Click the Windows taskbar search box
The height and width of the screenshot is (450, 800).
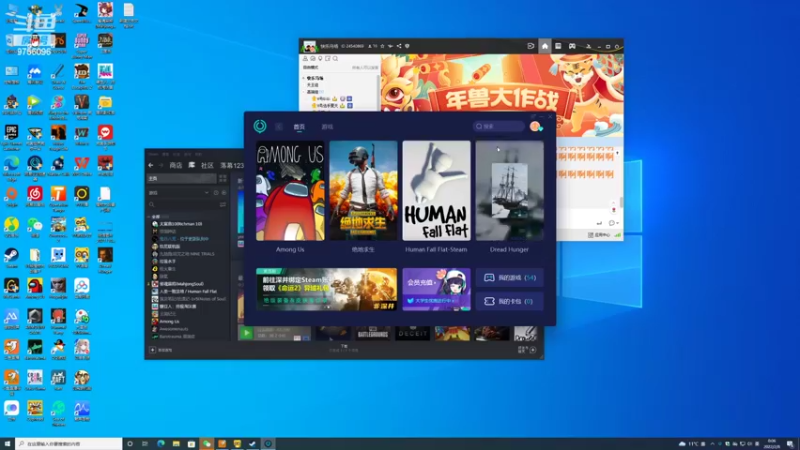(69, 444)
